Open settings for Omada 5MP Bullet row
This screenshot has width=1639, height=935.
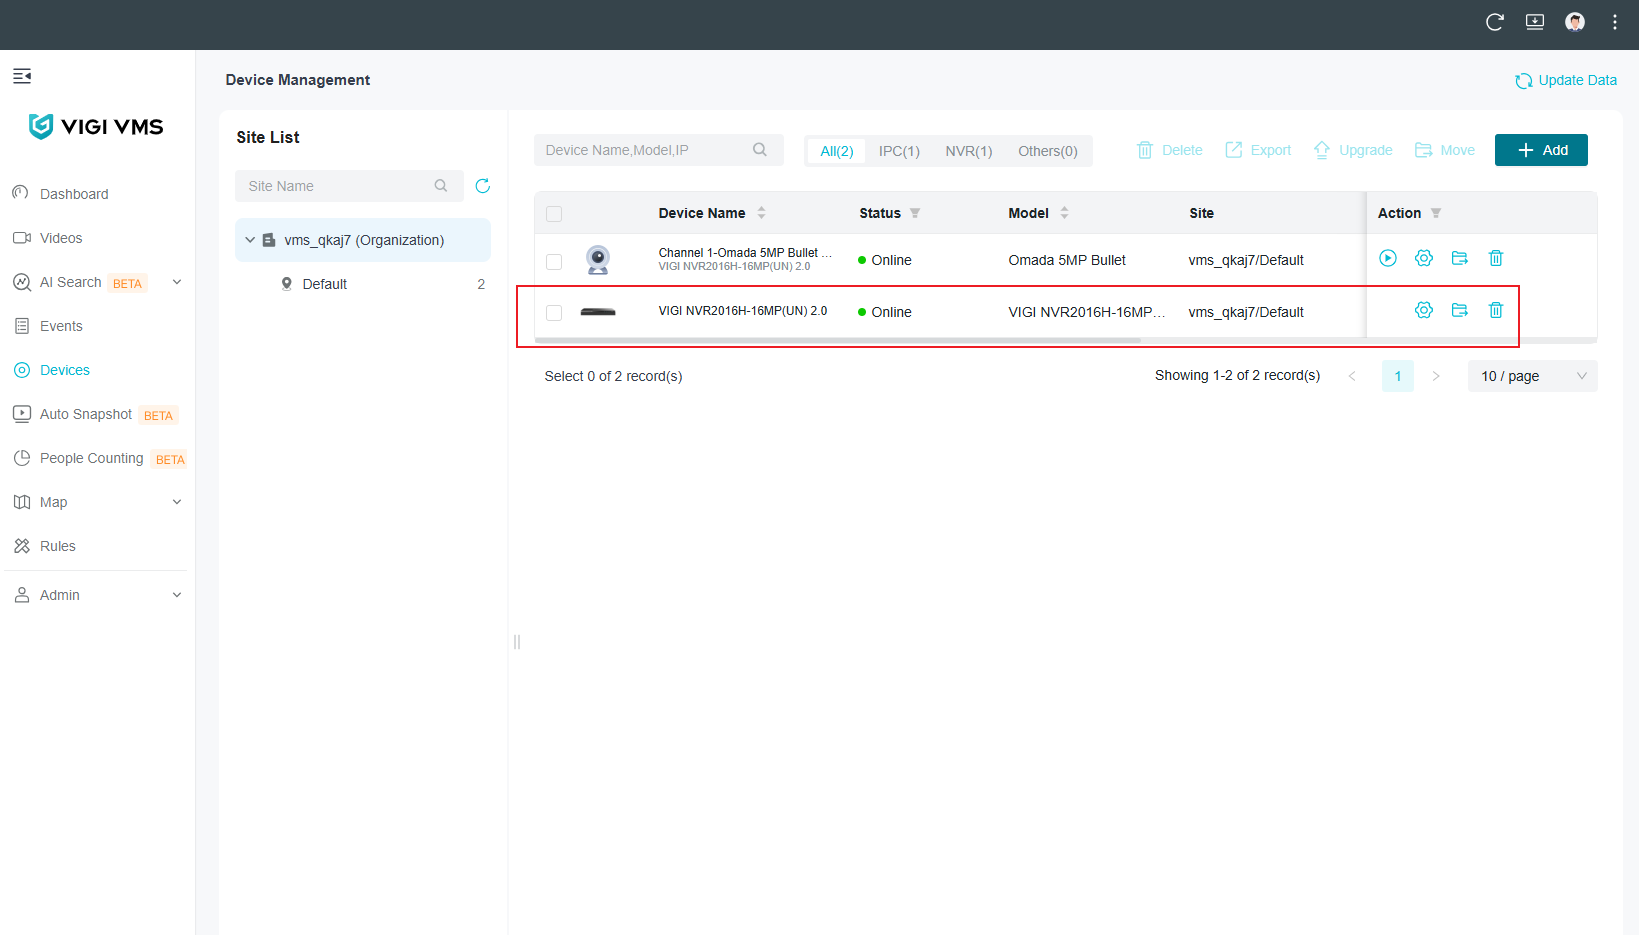pos(1424,258)
